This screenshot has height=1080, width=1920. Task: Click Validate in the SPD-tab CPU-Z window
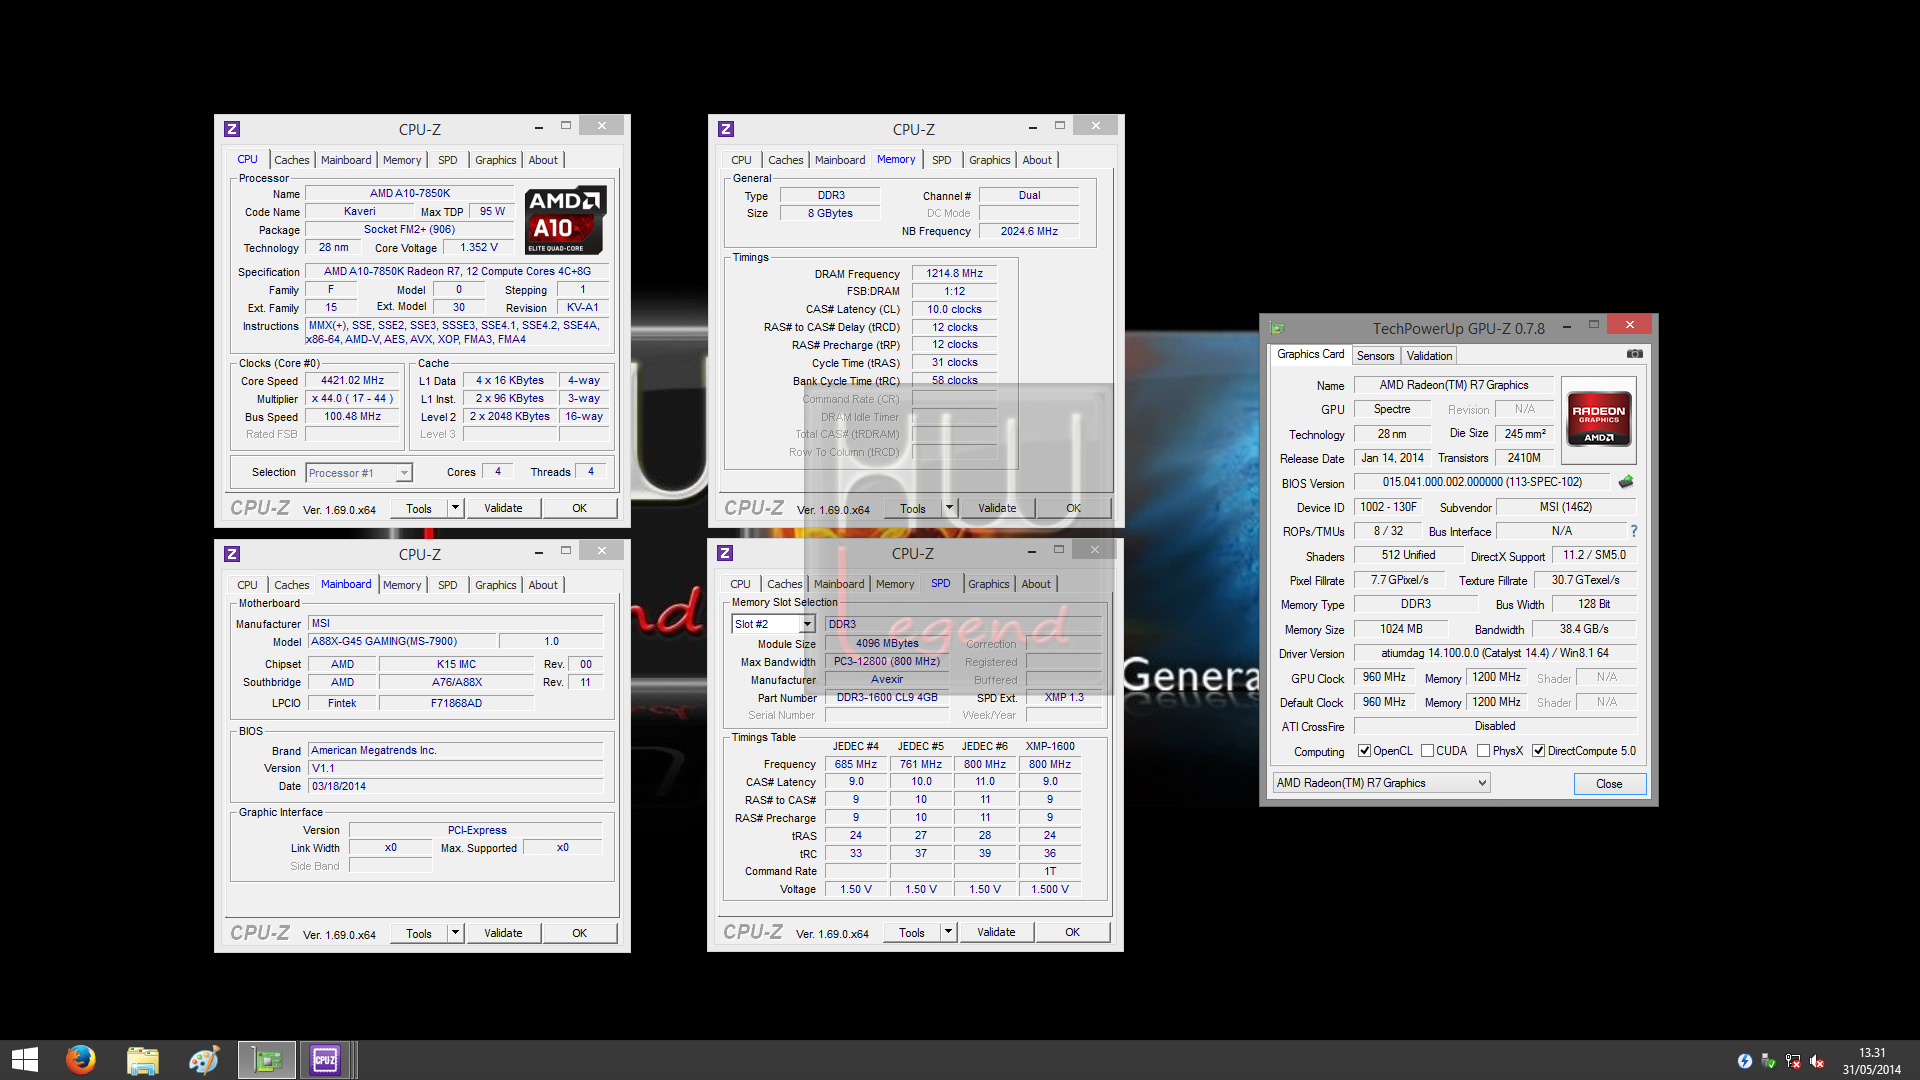996,932
